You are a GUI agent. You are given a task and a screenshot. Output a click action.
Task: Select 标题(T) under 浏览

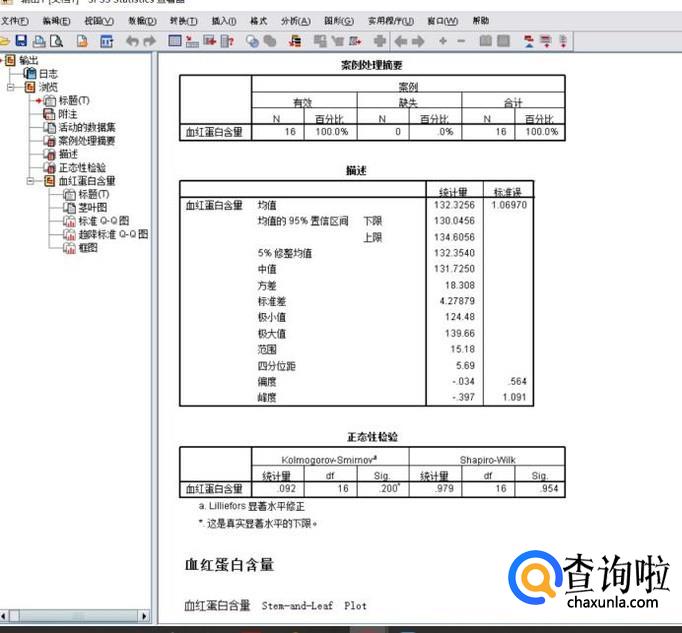click(x=74, y=100)
